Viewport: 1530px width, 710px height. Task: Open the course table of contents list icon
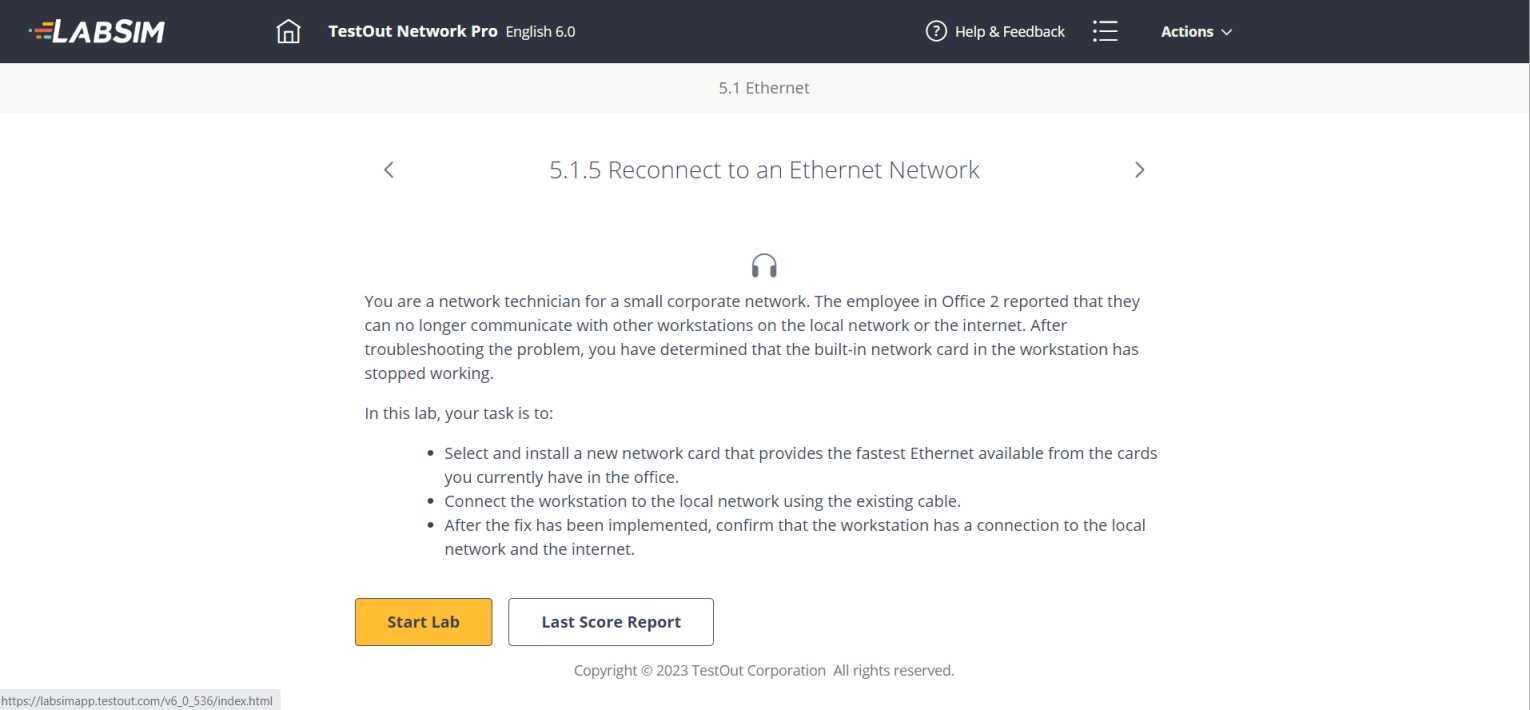pos(1105,31)
